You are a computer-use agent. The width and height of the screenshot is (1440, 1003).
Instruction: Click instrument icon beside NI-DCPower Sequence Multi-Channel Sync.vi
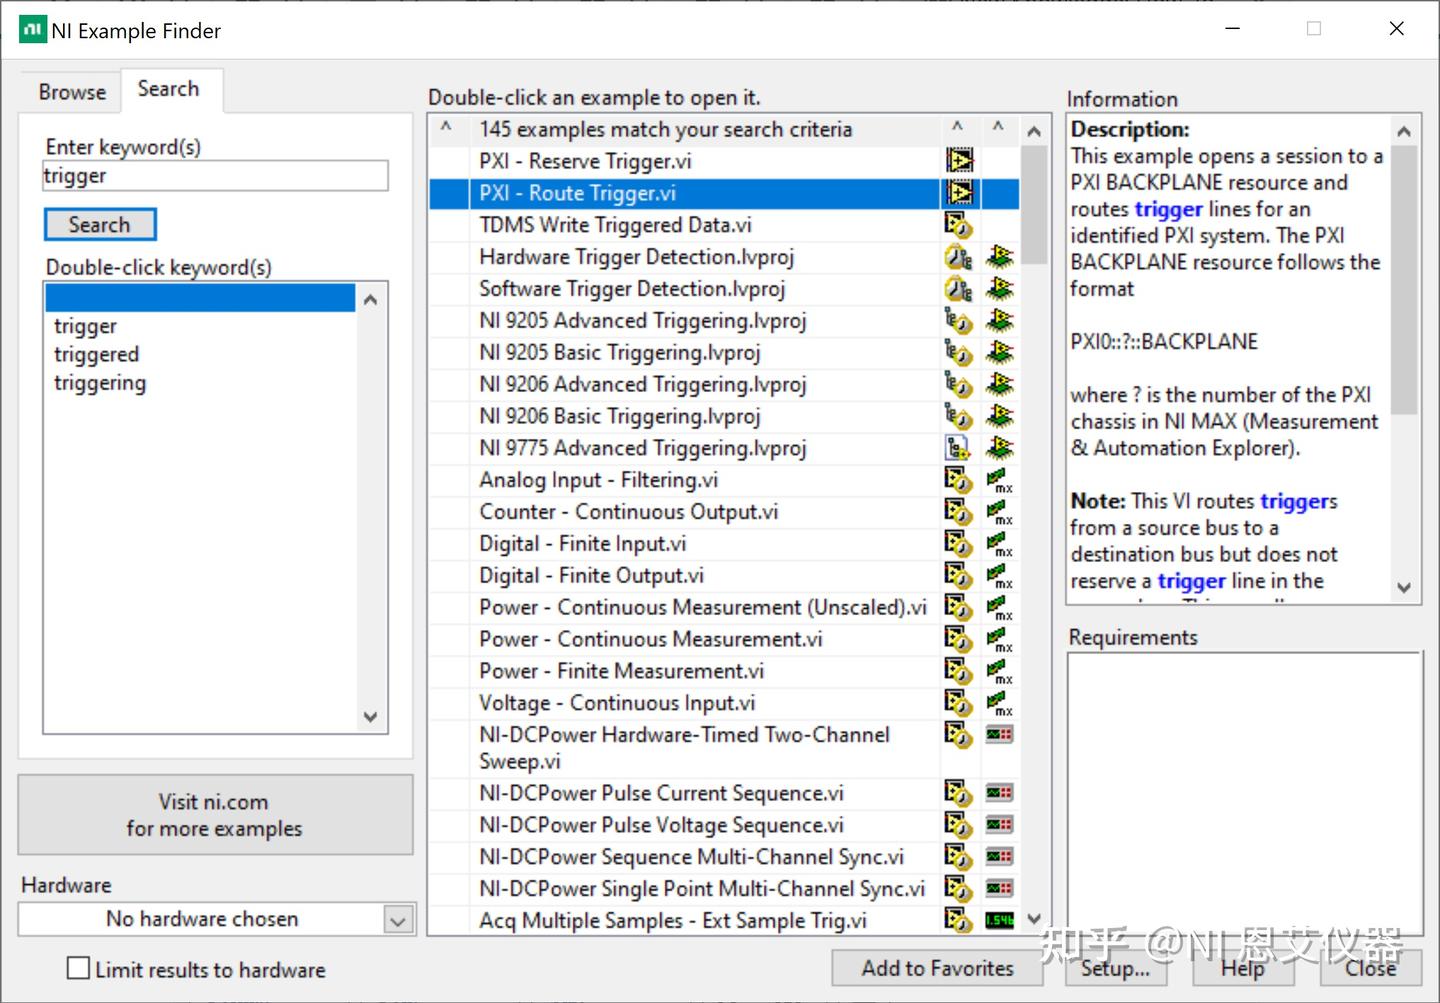(x=999, y=857)
